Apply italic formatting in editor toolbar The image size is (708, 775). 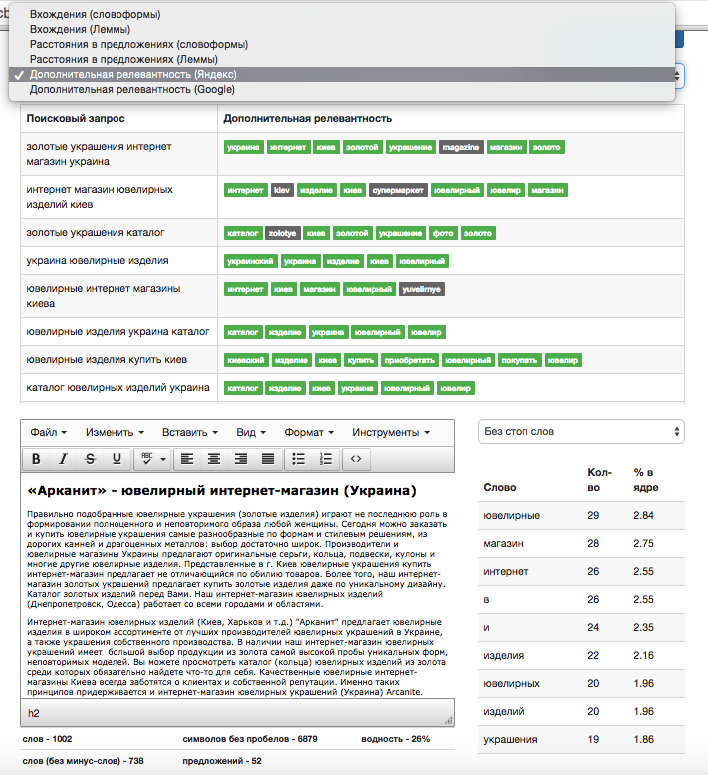click(63, 459)
